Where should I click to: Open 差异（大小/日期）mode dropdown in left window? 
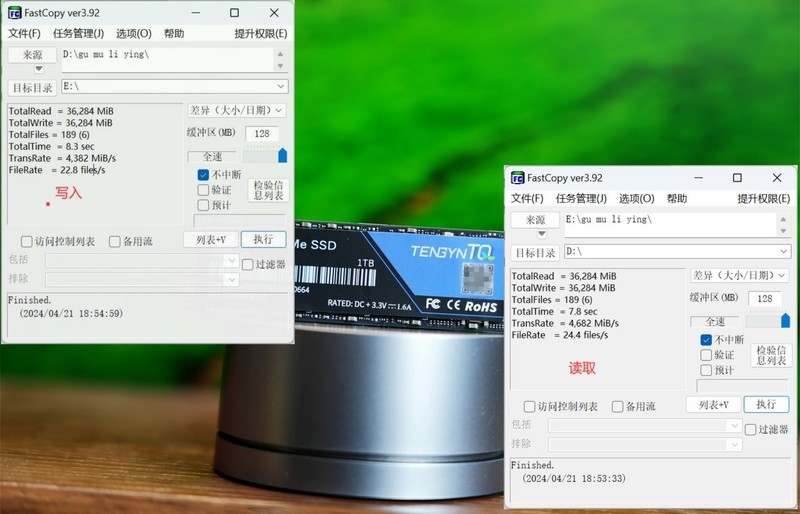pos(236,110)
